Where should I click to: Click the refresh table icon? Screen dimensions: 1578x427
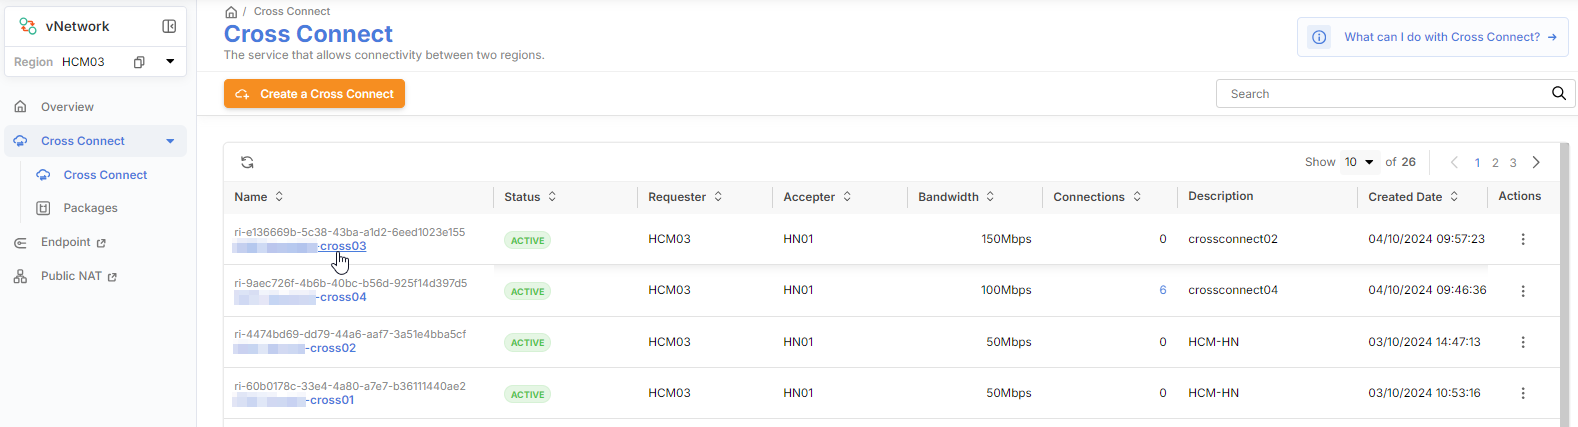(247, 162)
